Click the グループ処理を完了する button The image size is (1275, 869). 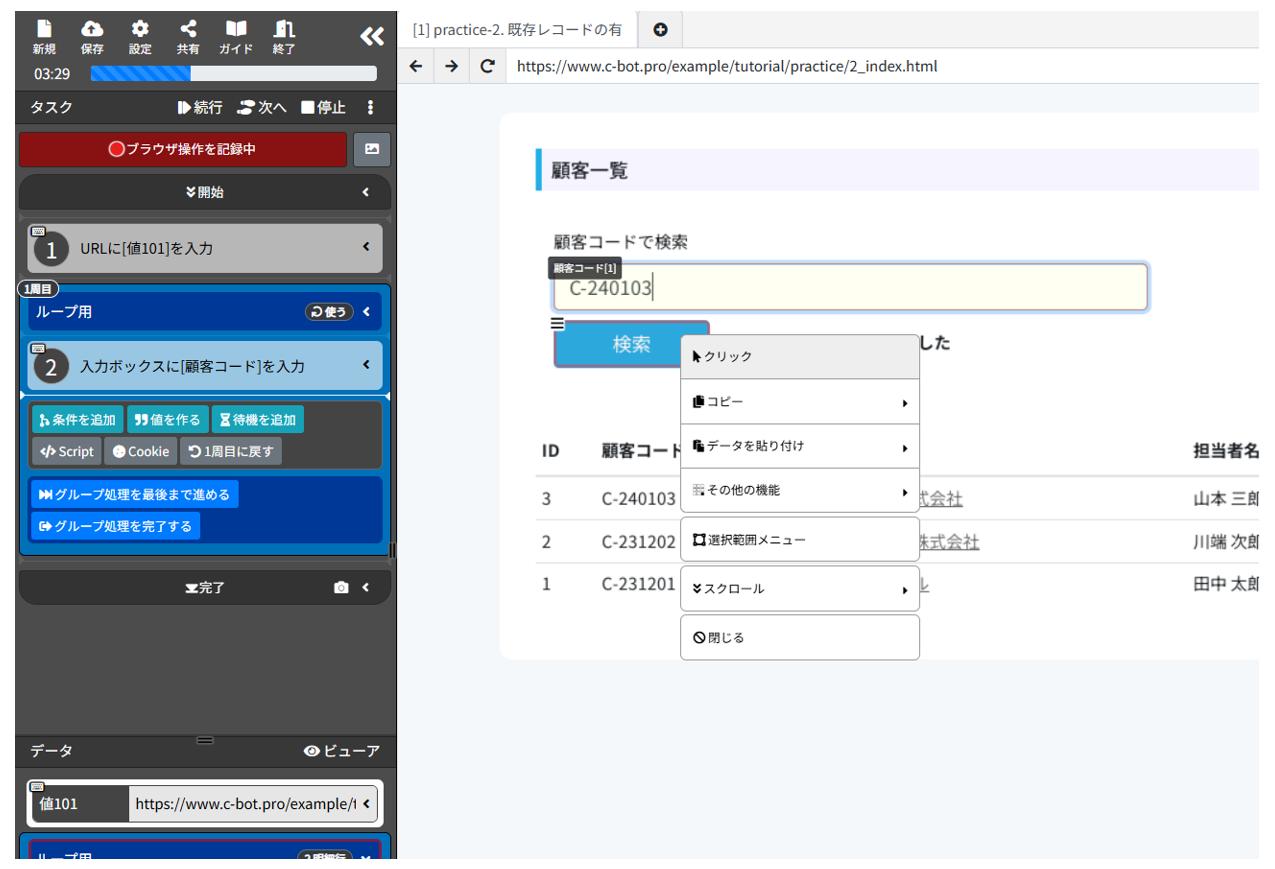pyautogui.click(x=115, y=526)
